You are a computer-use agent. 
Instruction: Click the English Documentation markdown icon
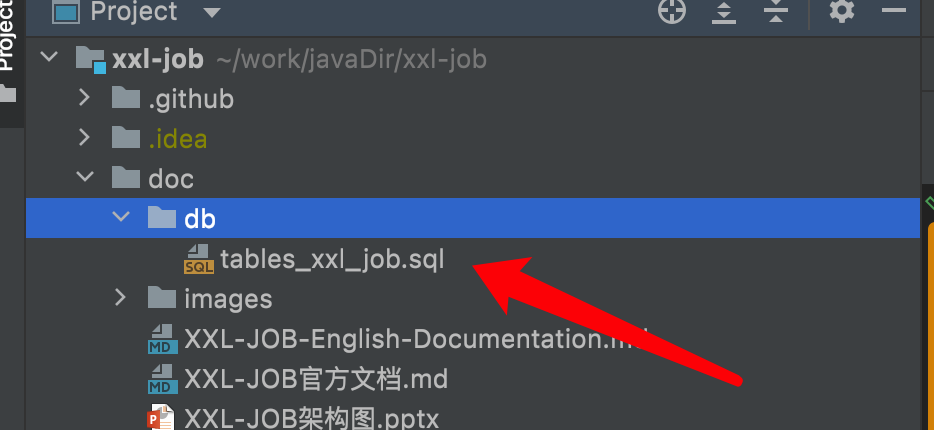pos(161,340)
